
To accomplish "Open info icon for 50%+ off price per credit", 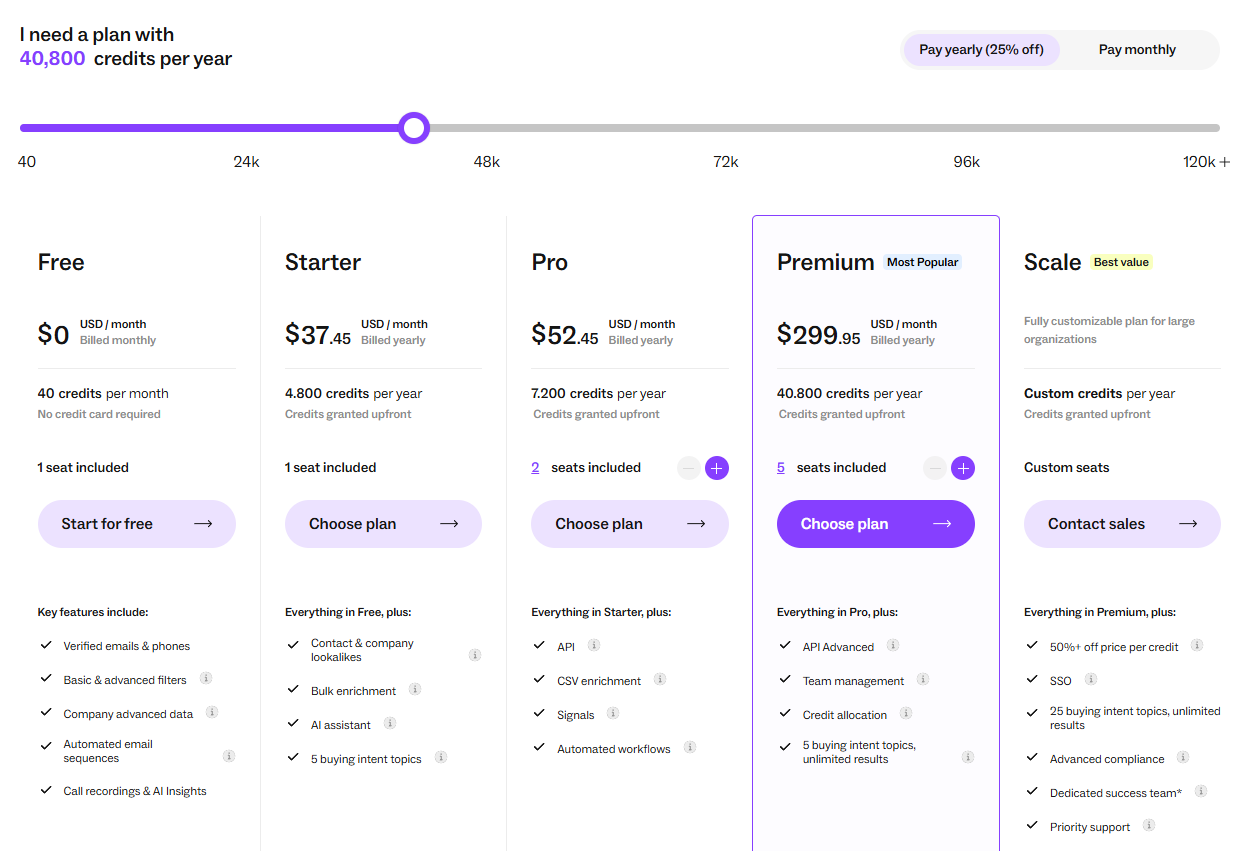I will point(1197,645).
